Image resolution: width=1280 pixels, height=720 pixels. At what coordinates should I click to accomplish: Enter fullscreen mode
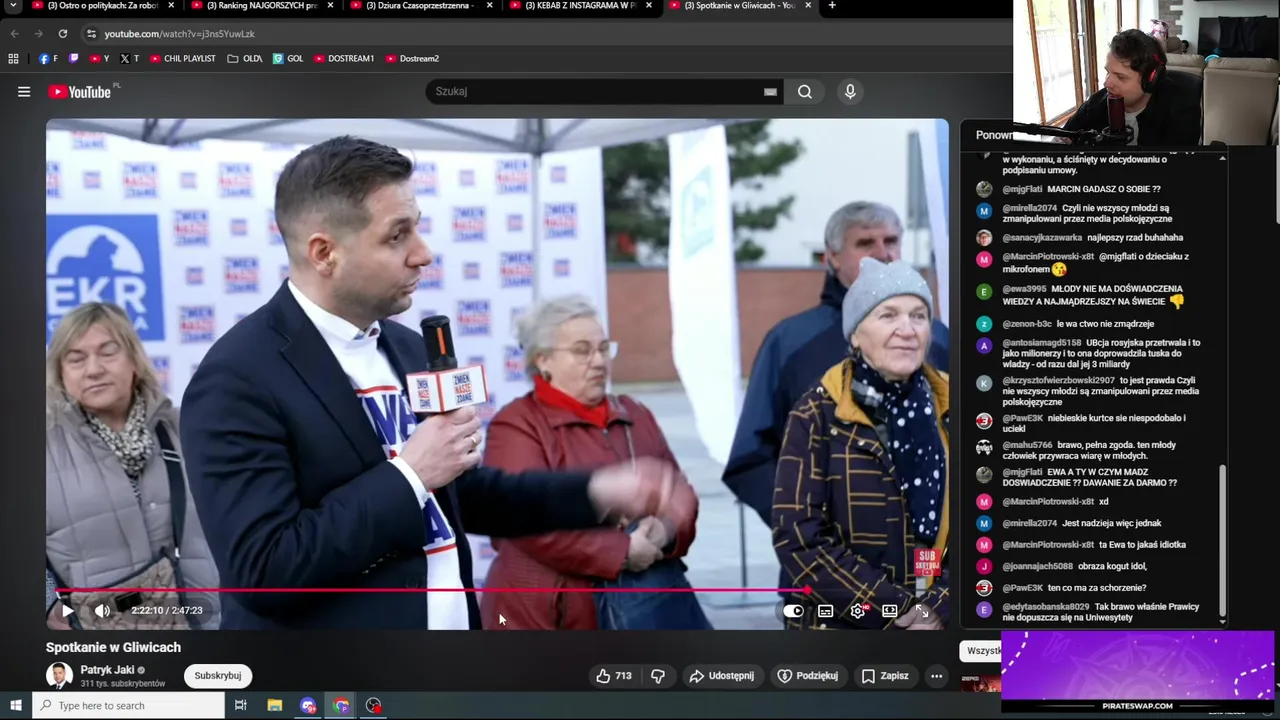pyautogui.click(x=922, y=611)
